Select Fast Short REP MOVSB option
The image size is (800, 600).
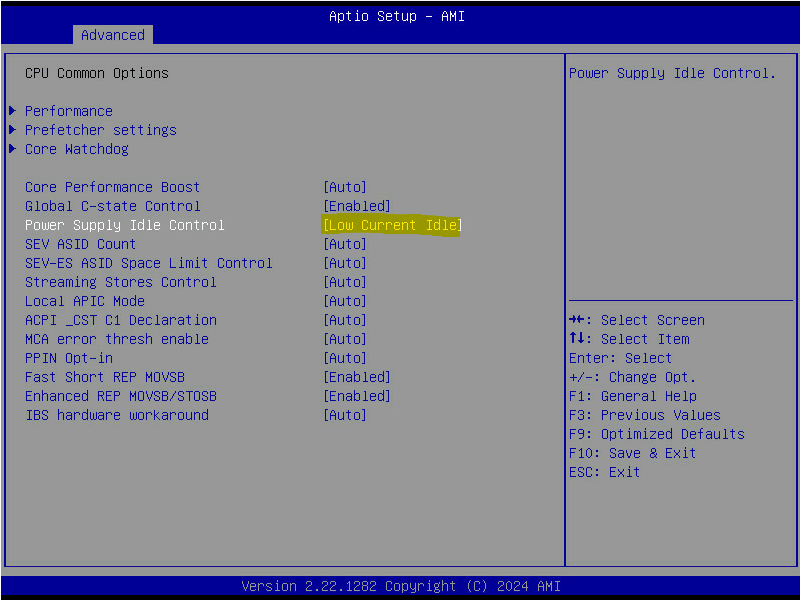coord(105,377)
